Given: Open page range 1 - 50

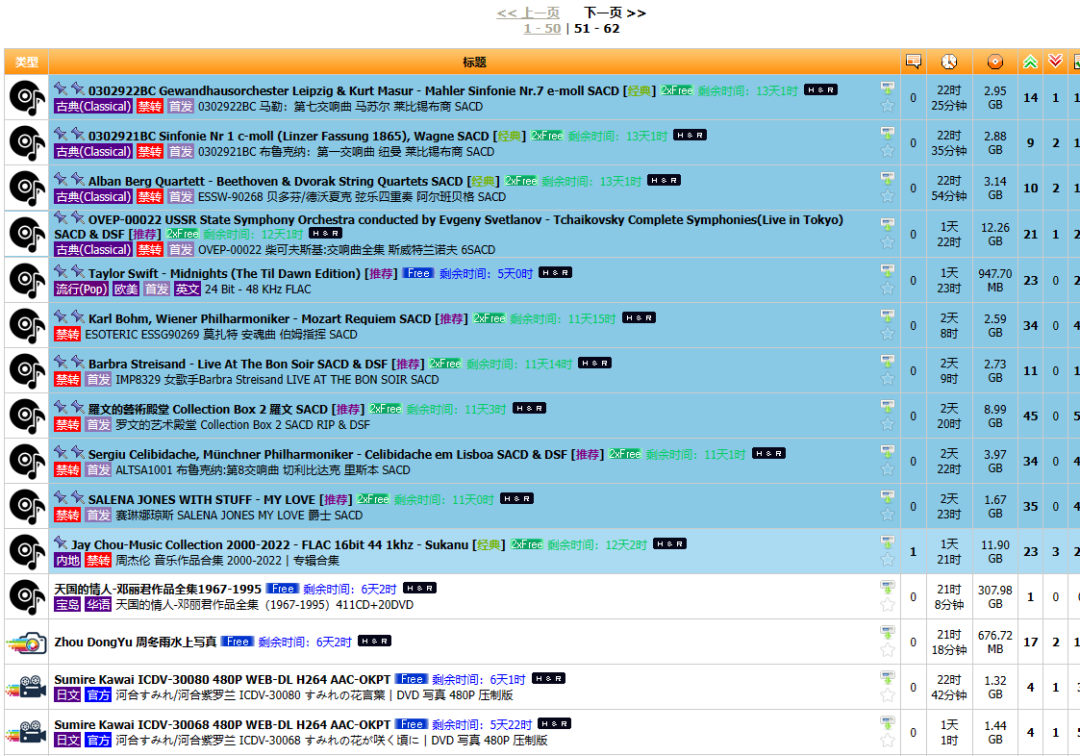Looking at the screenshot, I should (x=542, y=28).
